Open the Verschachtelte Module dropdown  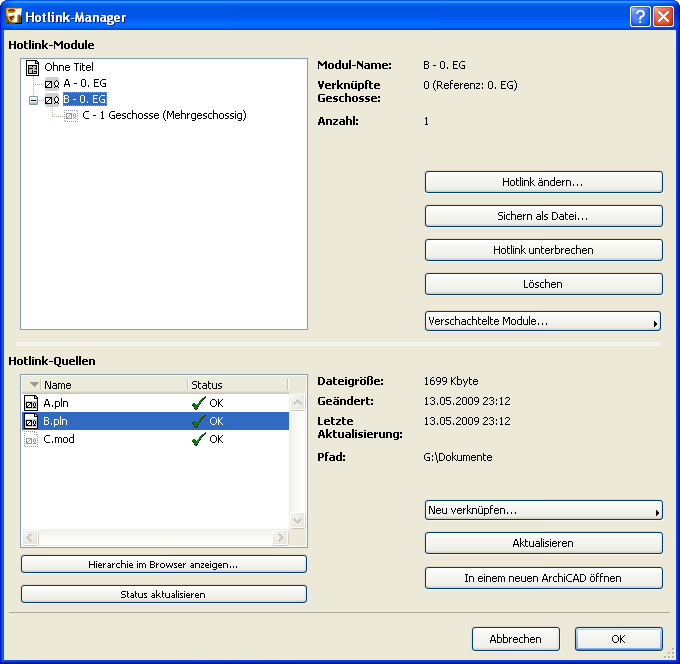coord(543,321)
